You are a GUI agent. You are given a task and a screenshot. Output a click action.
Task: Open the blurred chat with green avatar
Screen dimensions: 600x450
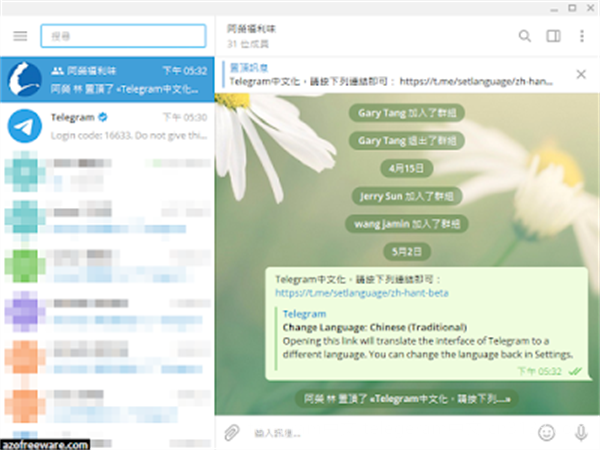point(107,266)
